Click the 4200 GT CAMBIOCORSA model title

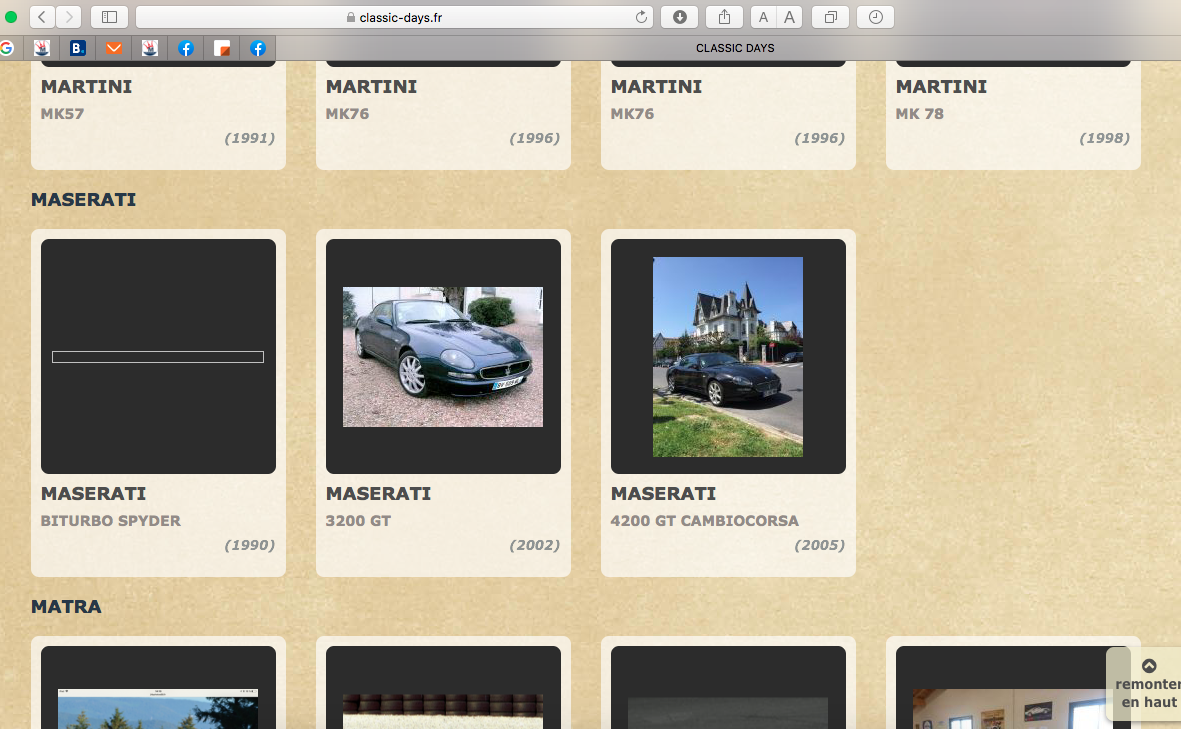coord(704,521)
